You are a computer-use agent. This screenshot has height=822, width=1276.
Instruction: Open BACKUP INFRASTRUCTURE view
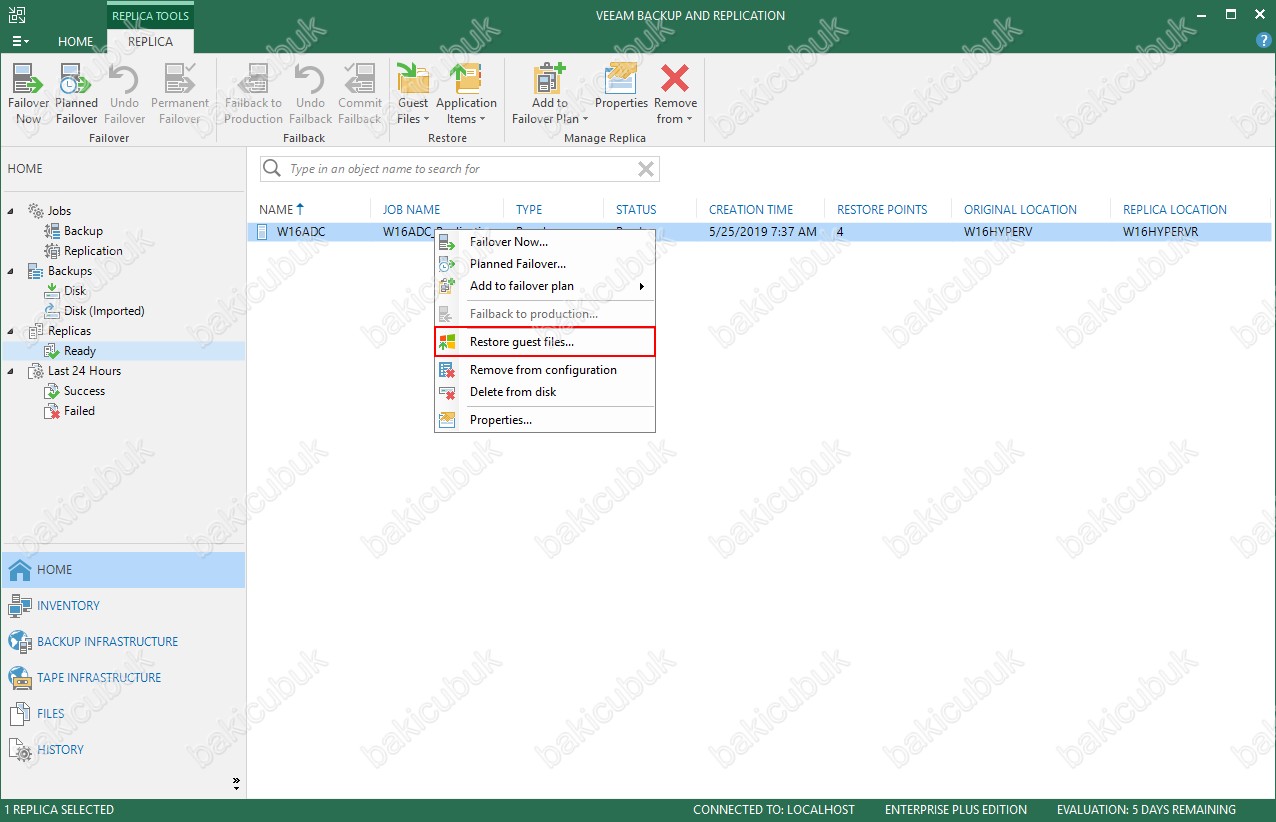point(122,642)
